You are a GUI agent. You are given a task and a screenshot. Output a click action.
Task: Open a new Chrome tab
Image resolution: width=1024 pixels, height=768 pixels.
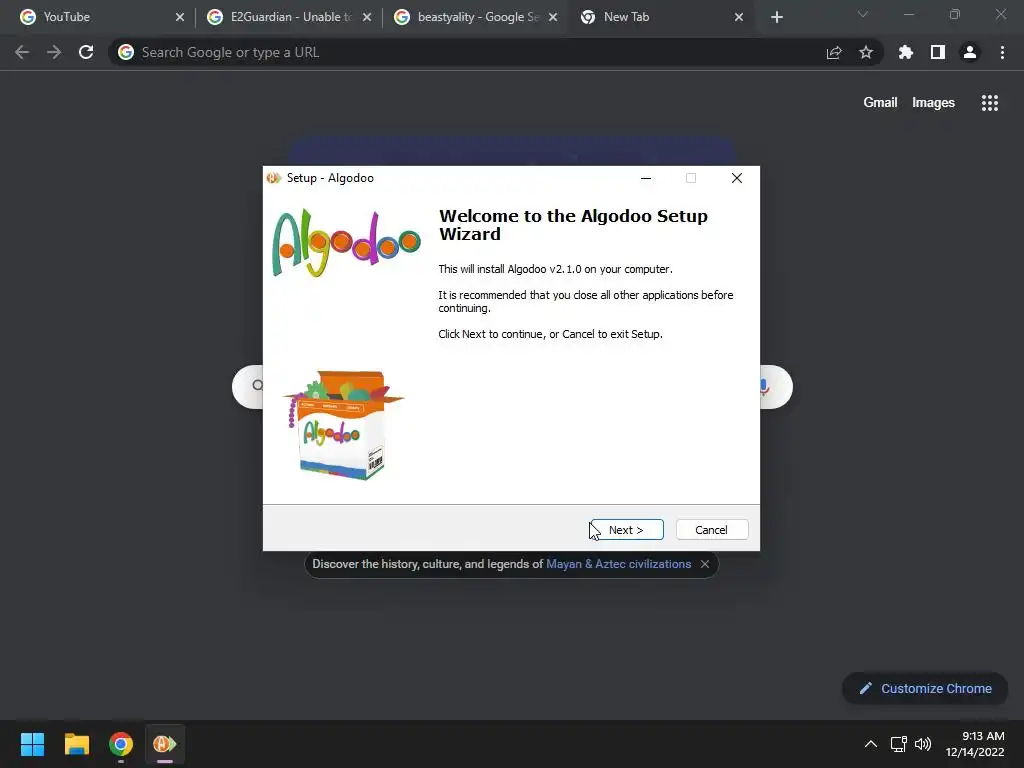pyautogui.click(x=776, y=17)
